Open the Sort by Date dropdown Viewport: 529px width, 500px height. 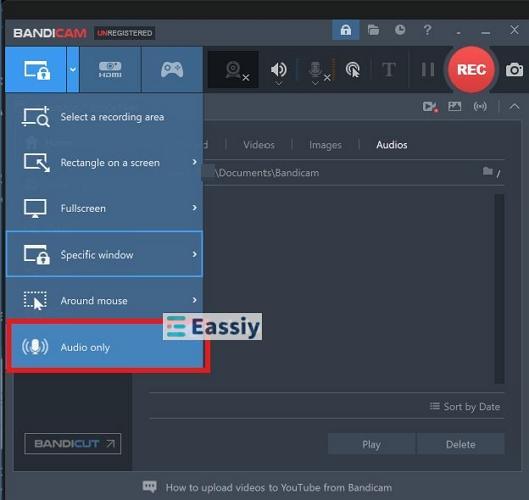[465, 407]
